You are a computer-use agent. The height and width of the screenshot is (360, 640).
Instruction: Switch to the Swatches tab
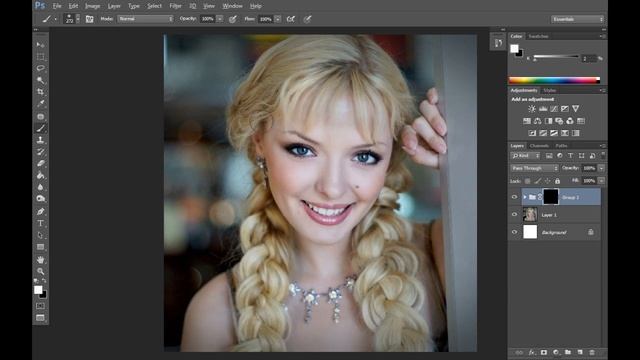[x=538, y=36]
